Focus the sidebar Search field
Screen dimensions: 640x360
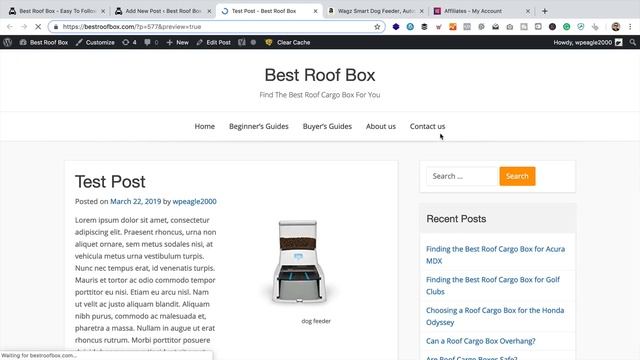click(x=462, y=176)
